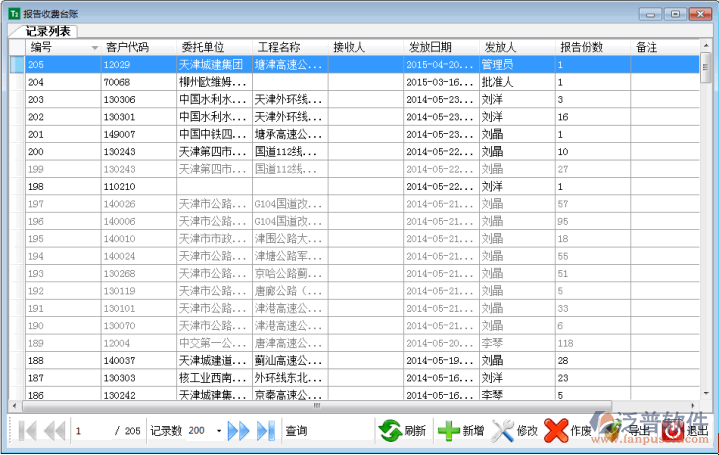
Task: Click the horizontal scrollbar left arrow
Action: [x=15, y=405]
